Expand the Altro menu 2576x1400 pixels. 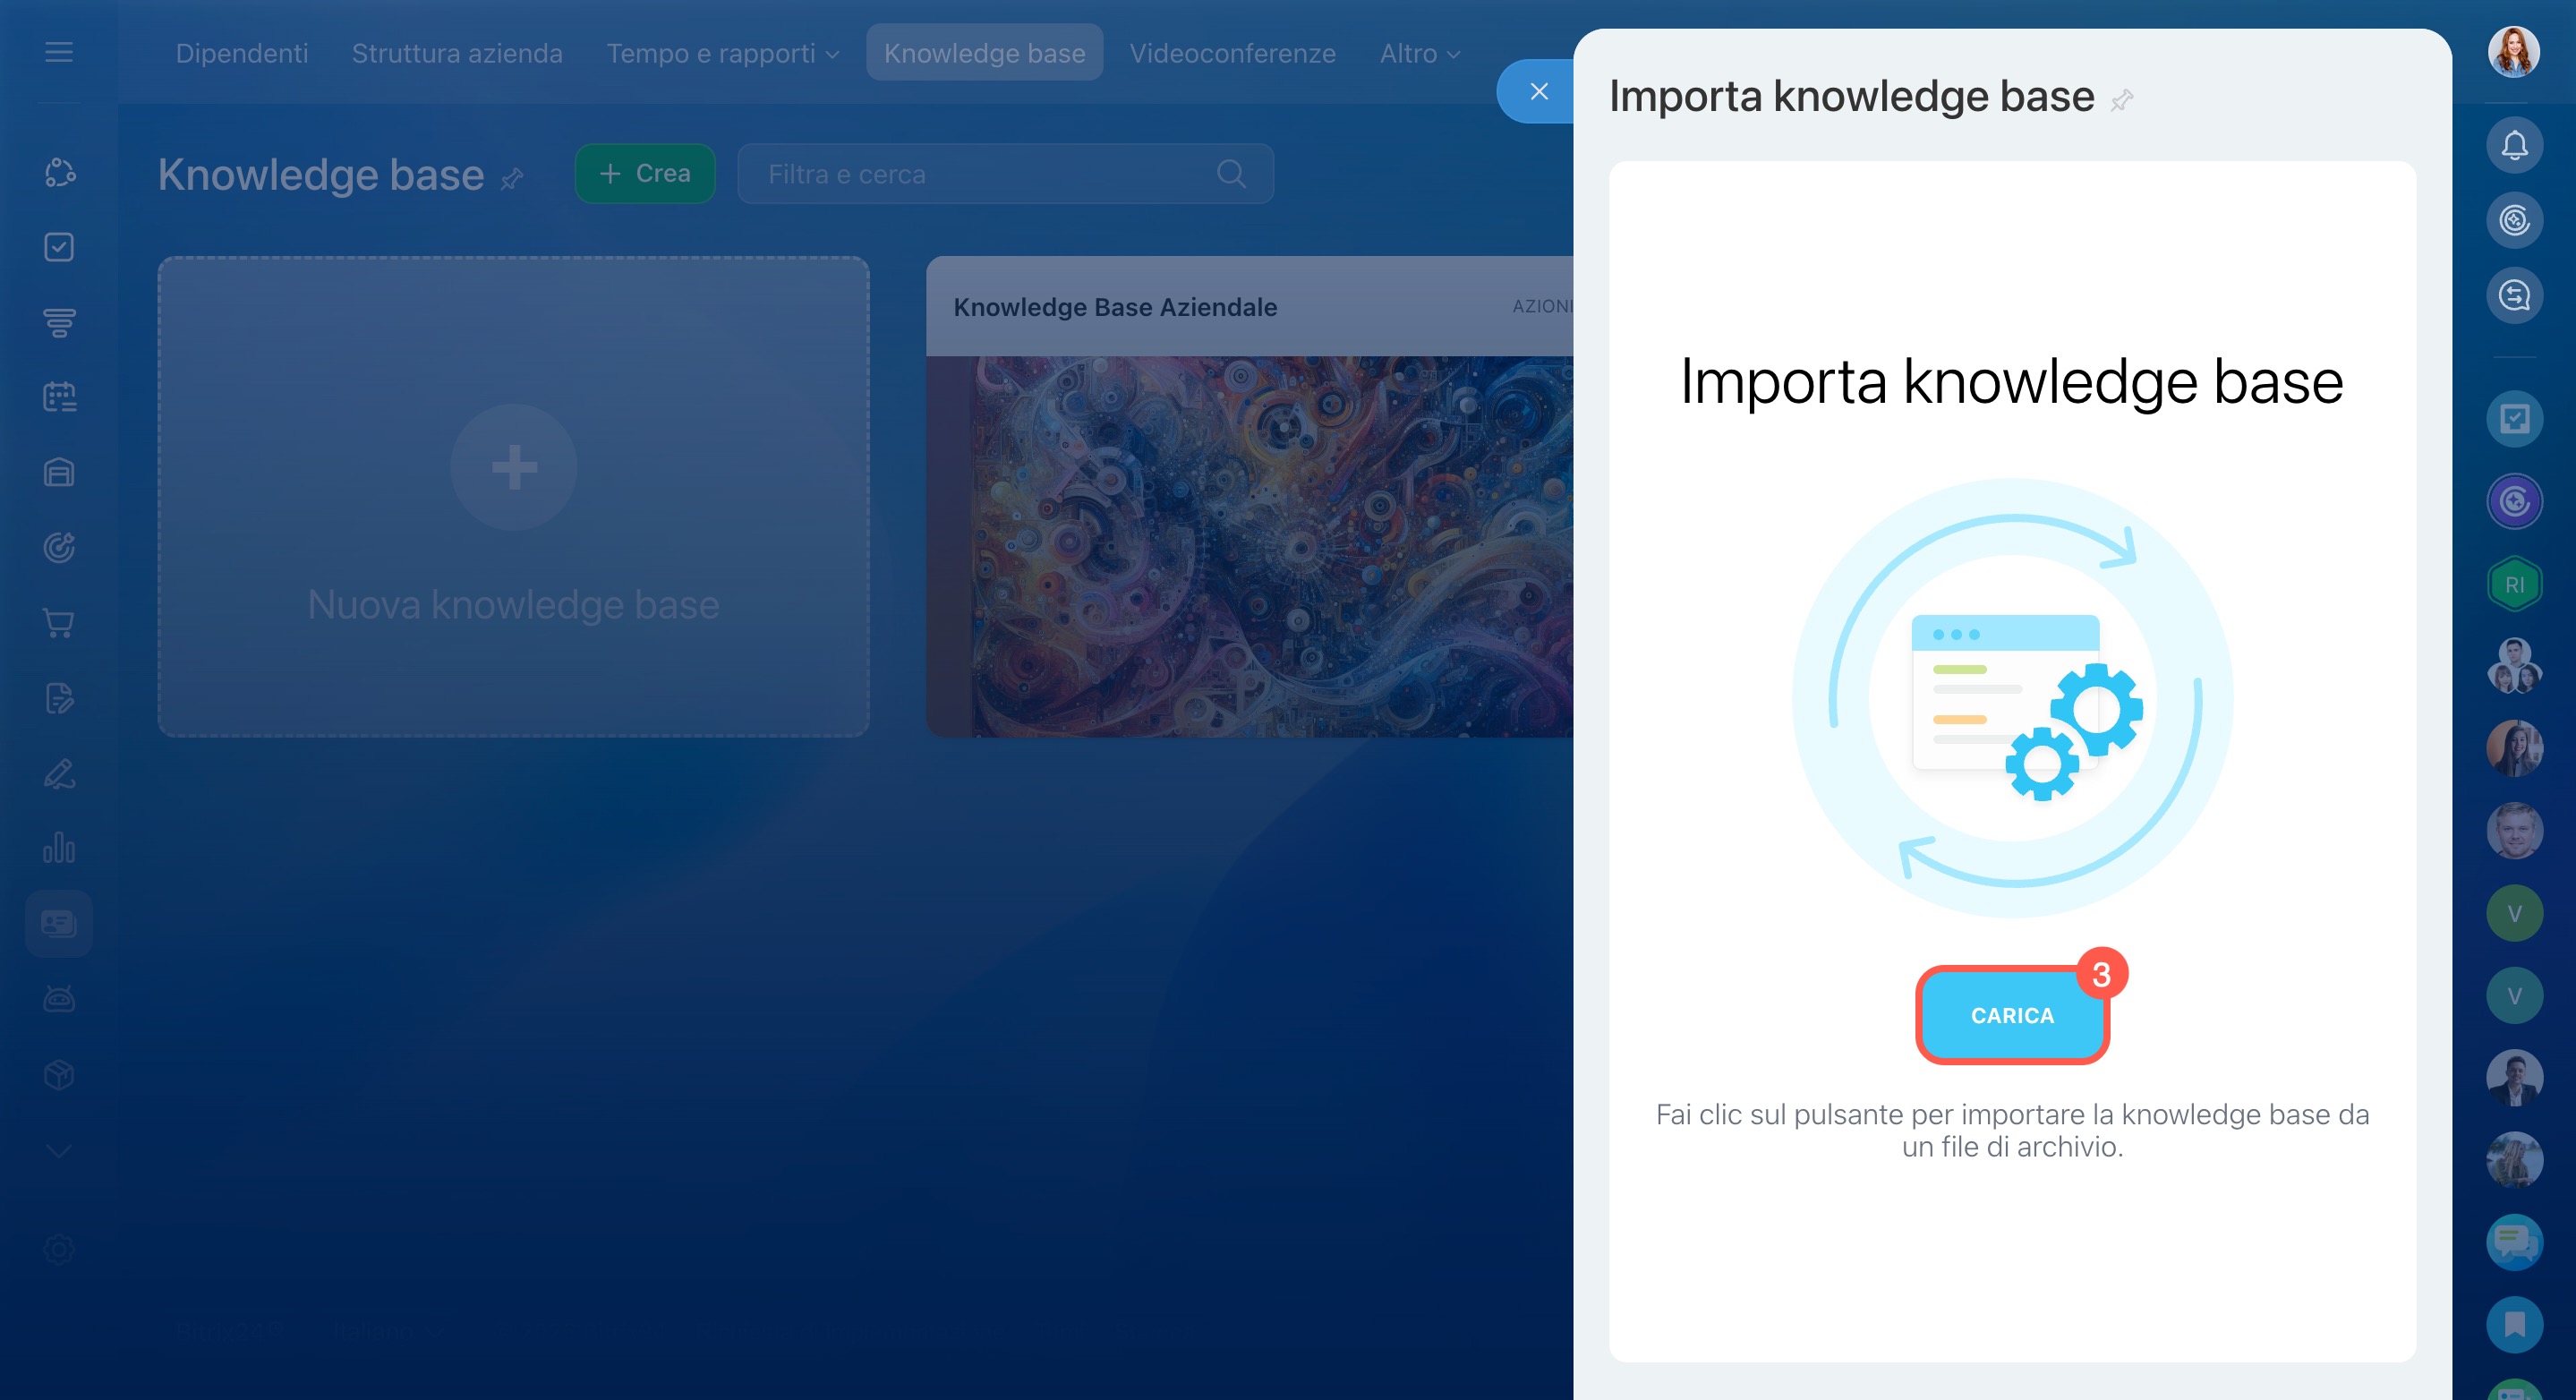click(x=1419, y=53)
